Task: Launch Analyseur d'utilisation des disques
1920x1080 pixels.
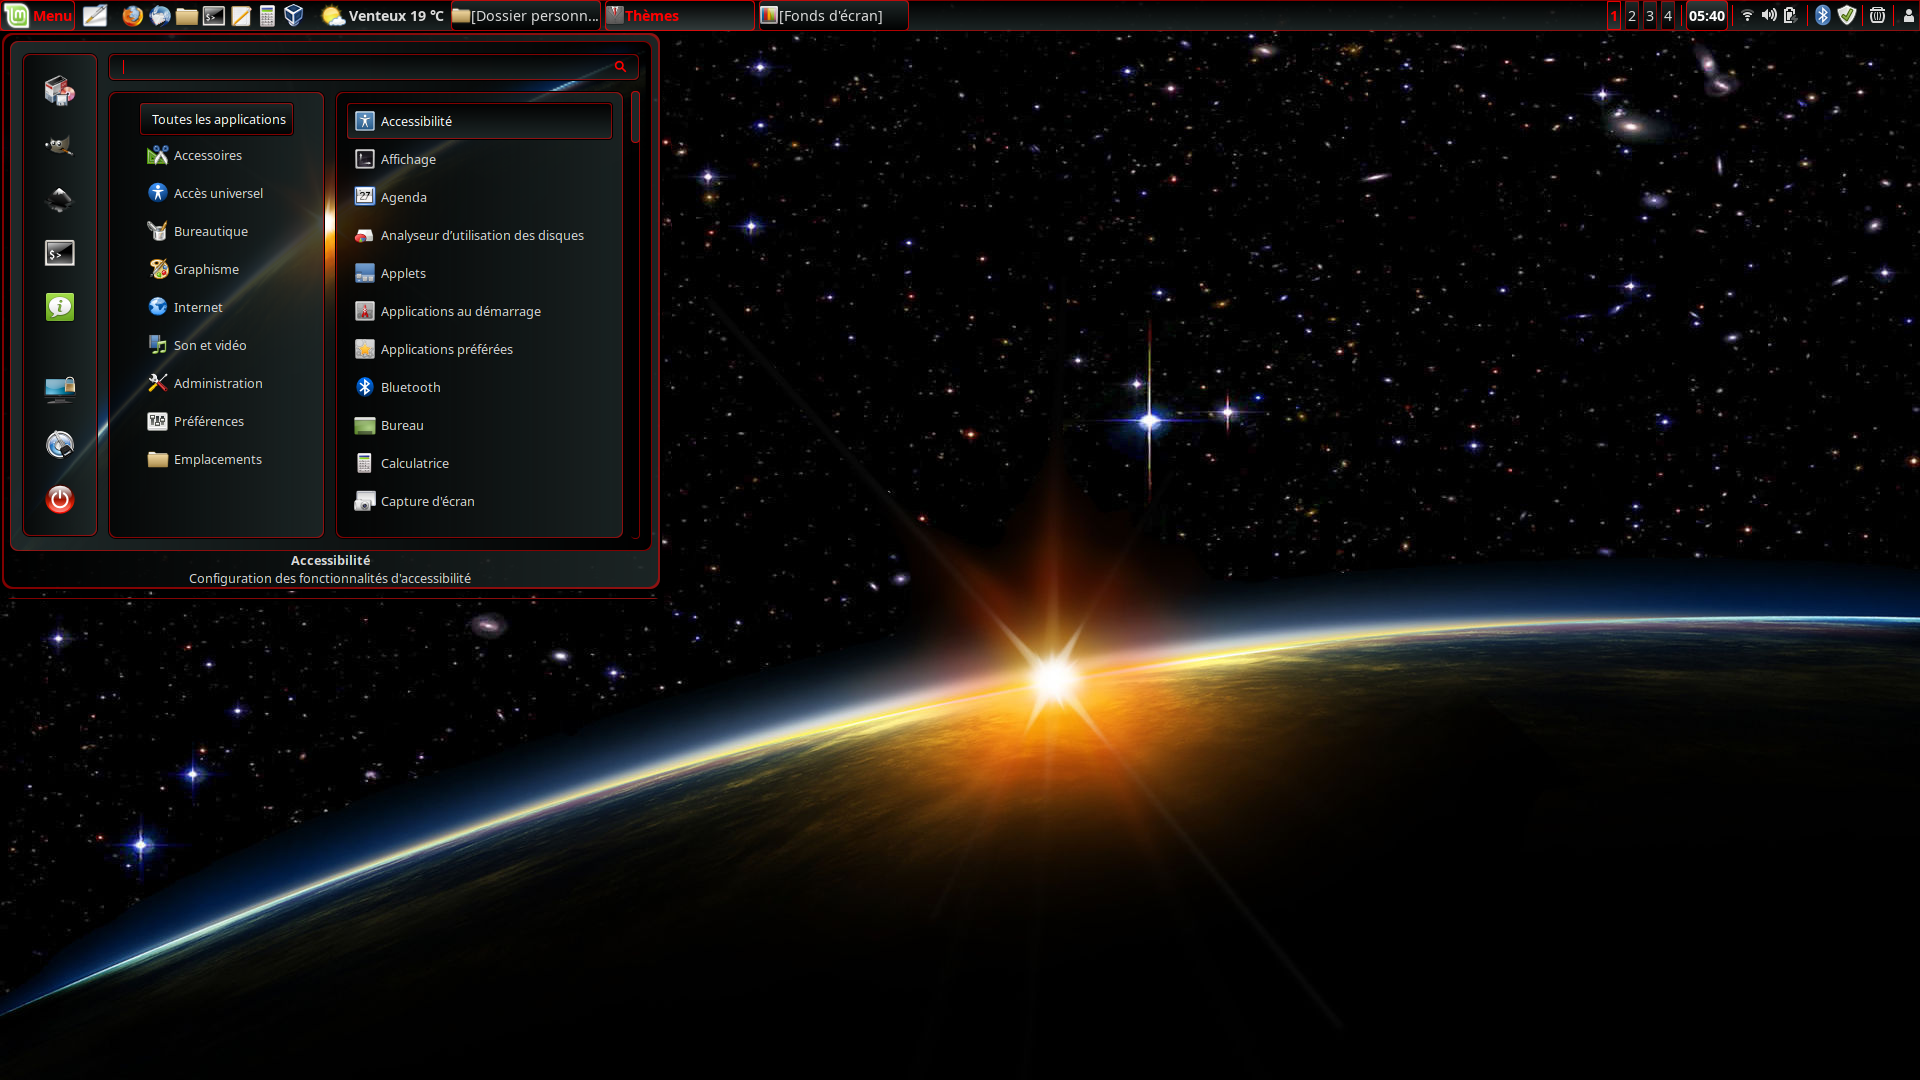Action: [480, 235]
